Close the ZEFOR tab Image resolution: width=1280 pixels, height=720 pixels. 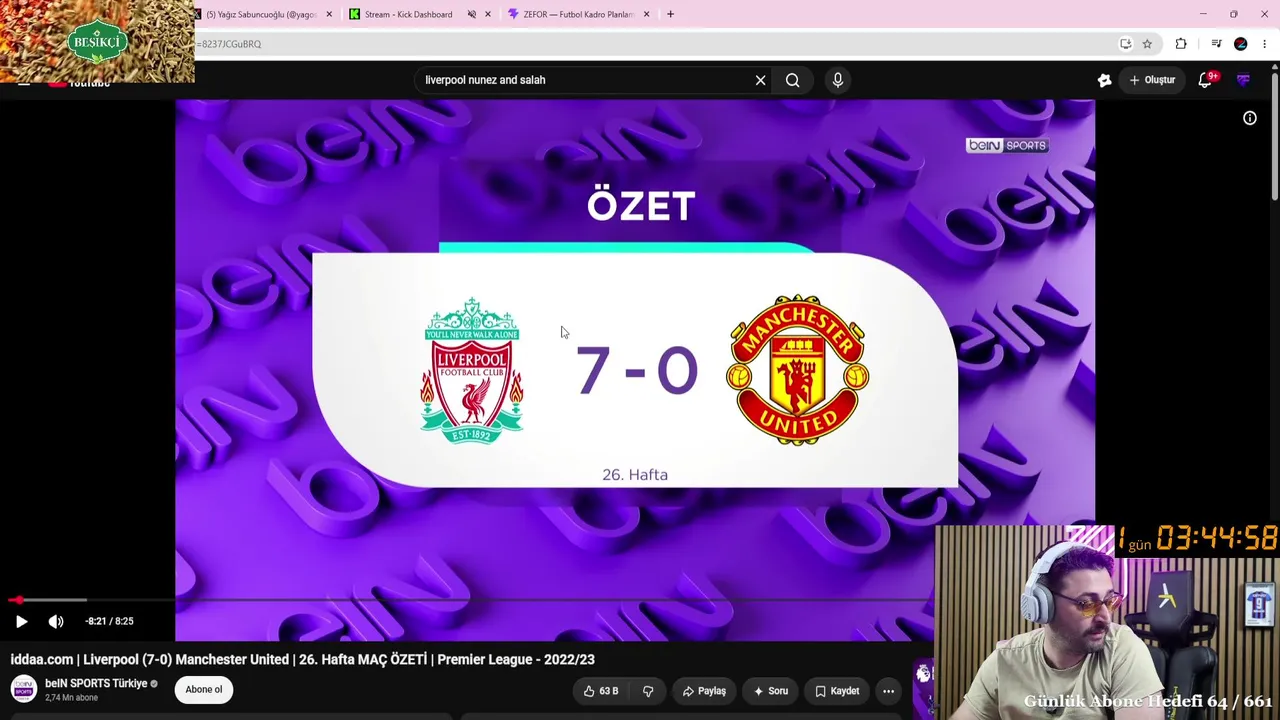(646, 14)
